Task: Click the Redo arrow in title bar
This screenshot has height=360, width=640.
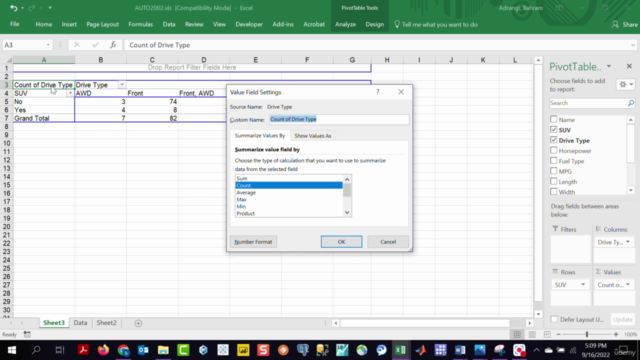Action: [x=32, y=8]
